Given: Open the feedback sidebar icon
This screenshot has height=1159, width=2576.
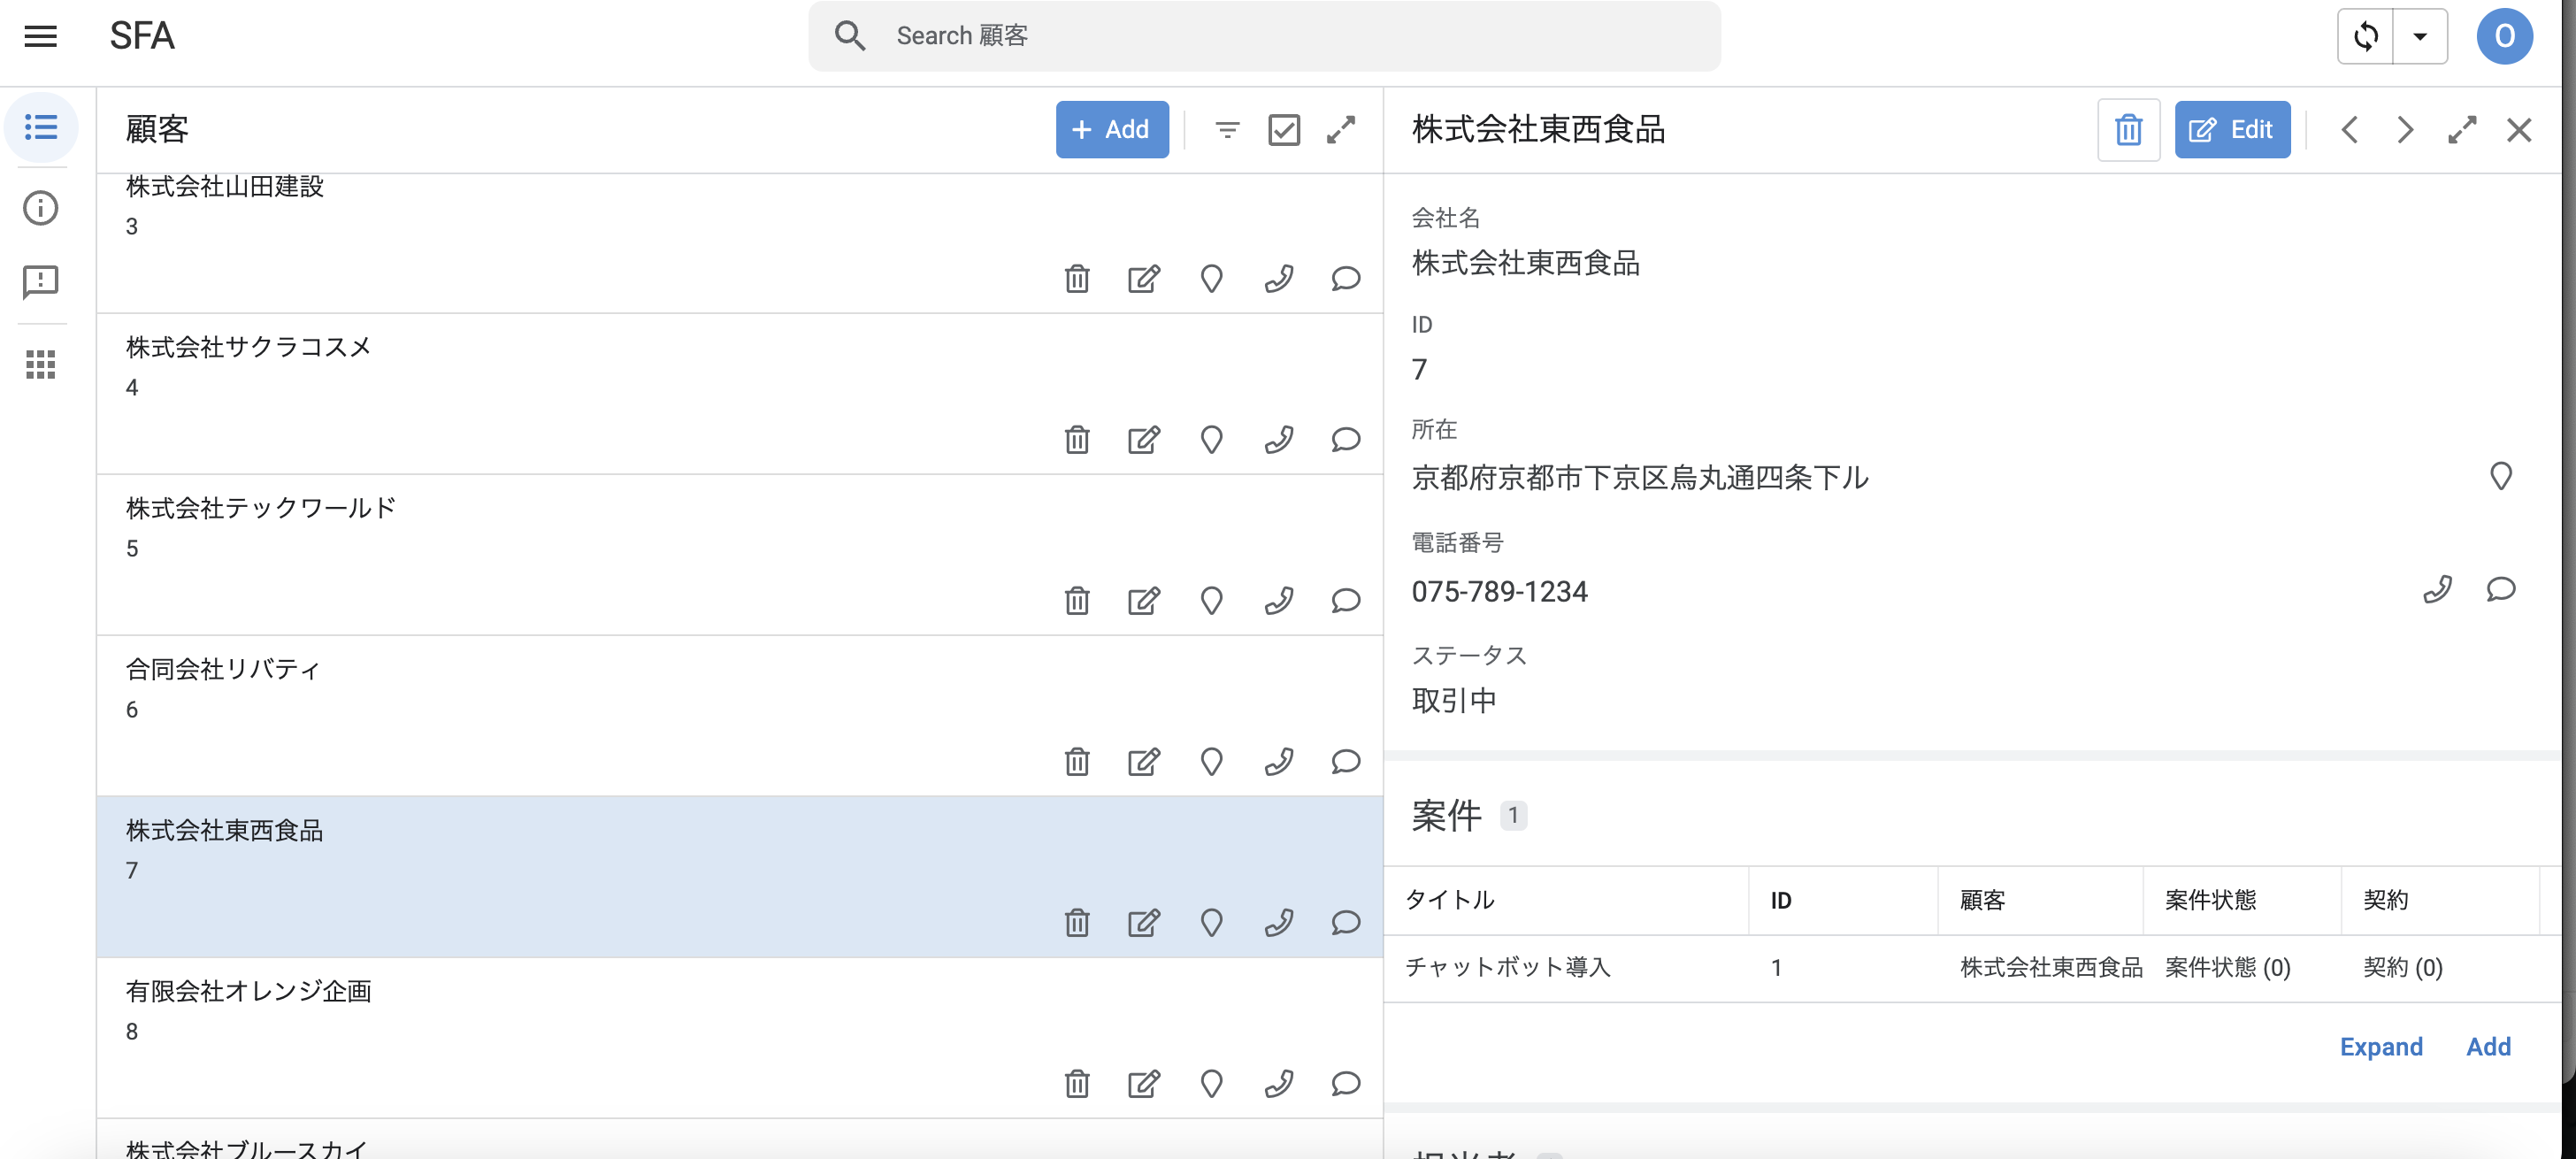Looking at the screenshot, I should 41,282.
